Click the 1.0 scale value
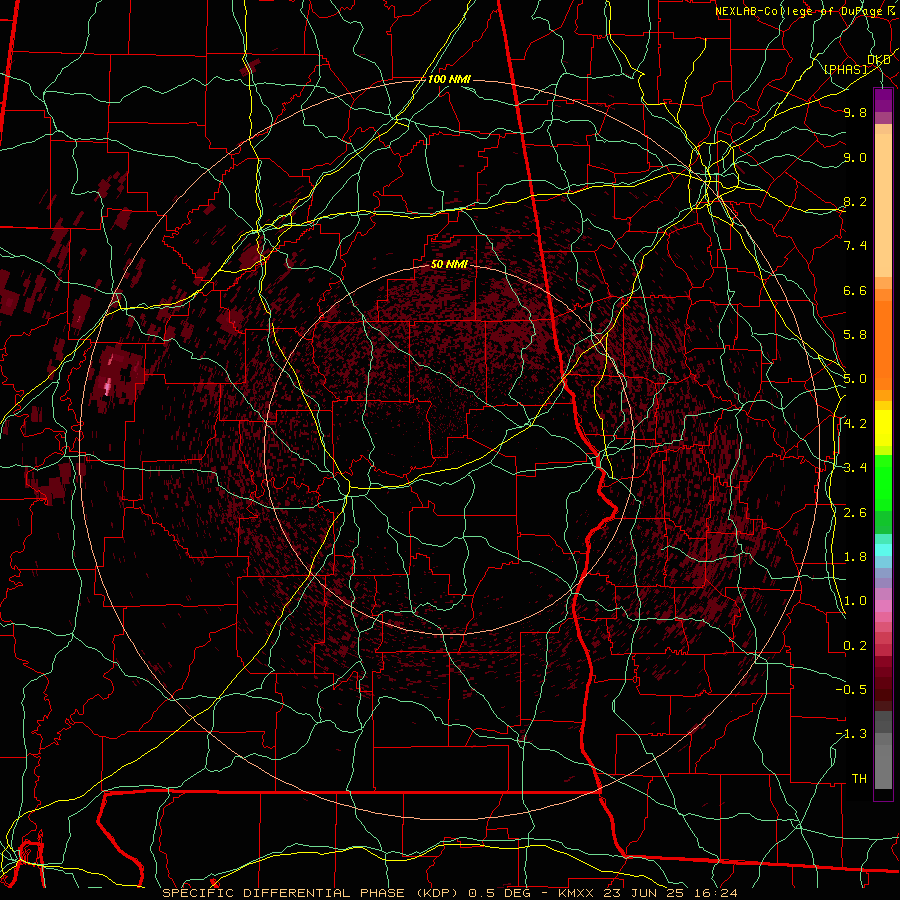The width and height of the screenshot is (900, 900). 855,601
